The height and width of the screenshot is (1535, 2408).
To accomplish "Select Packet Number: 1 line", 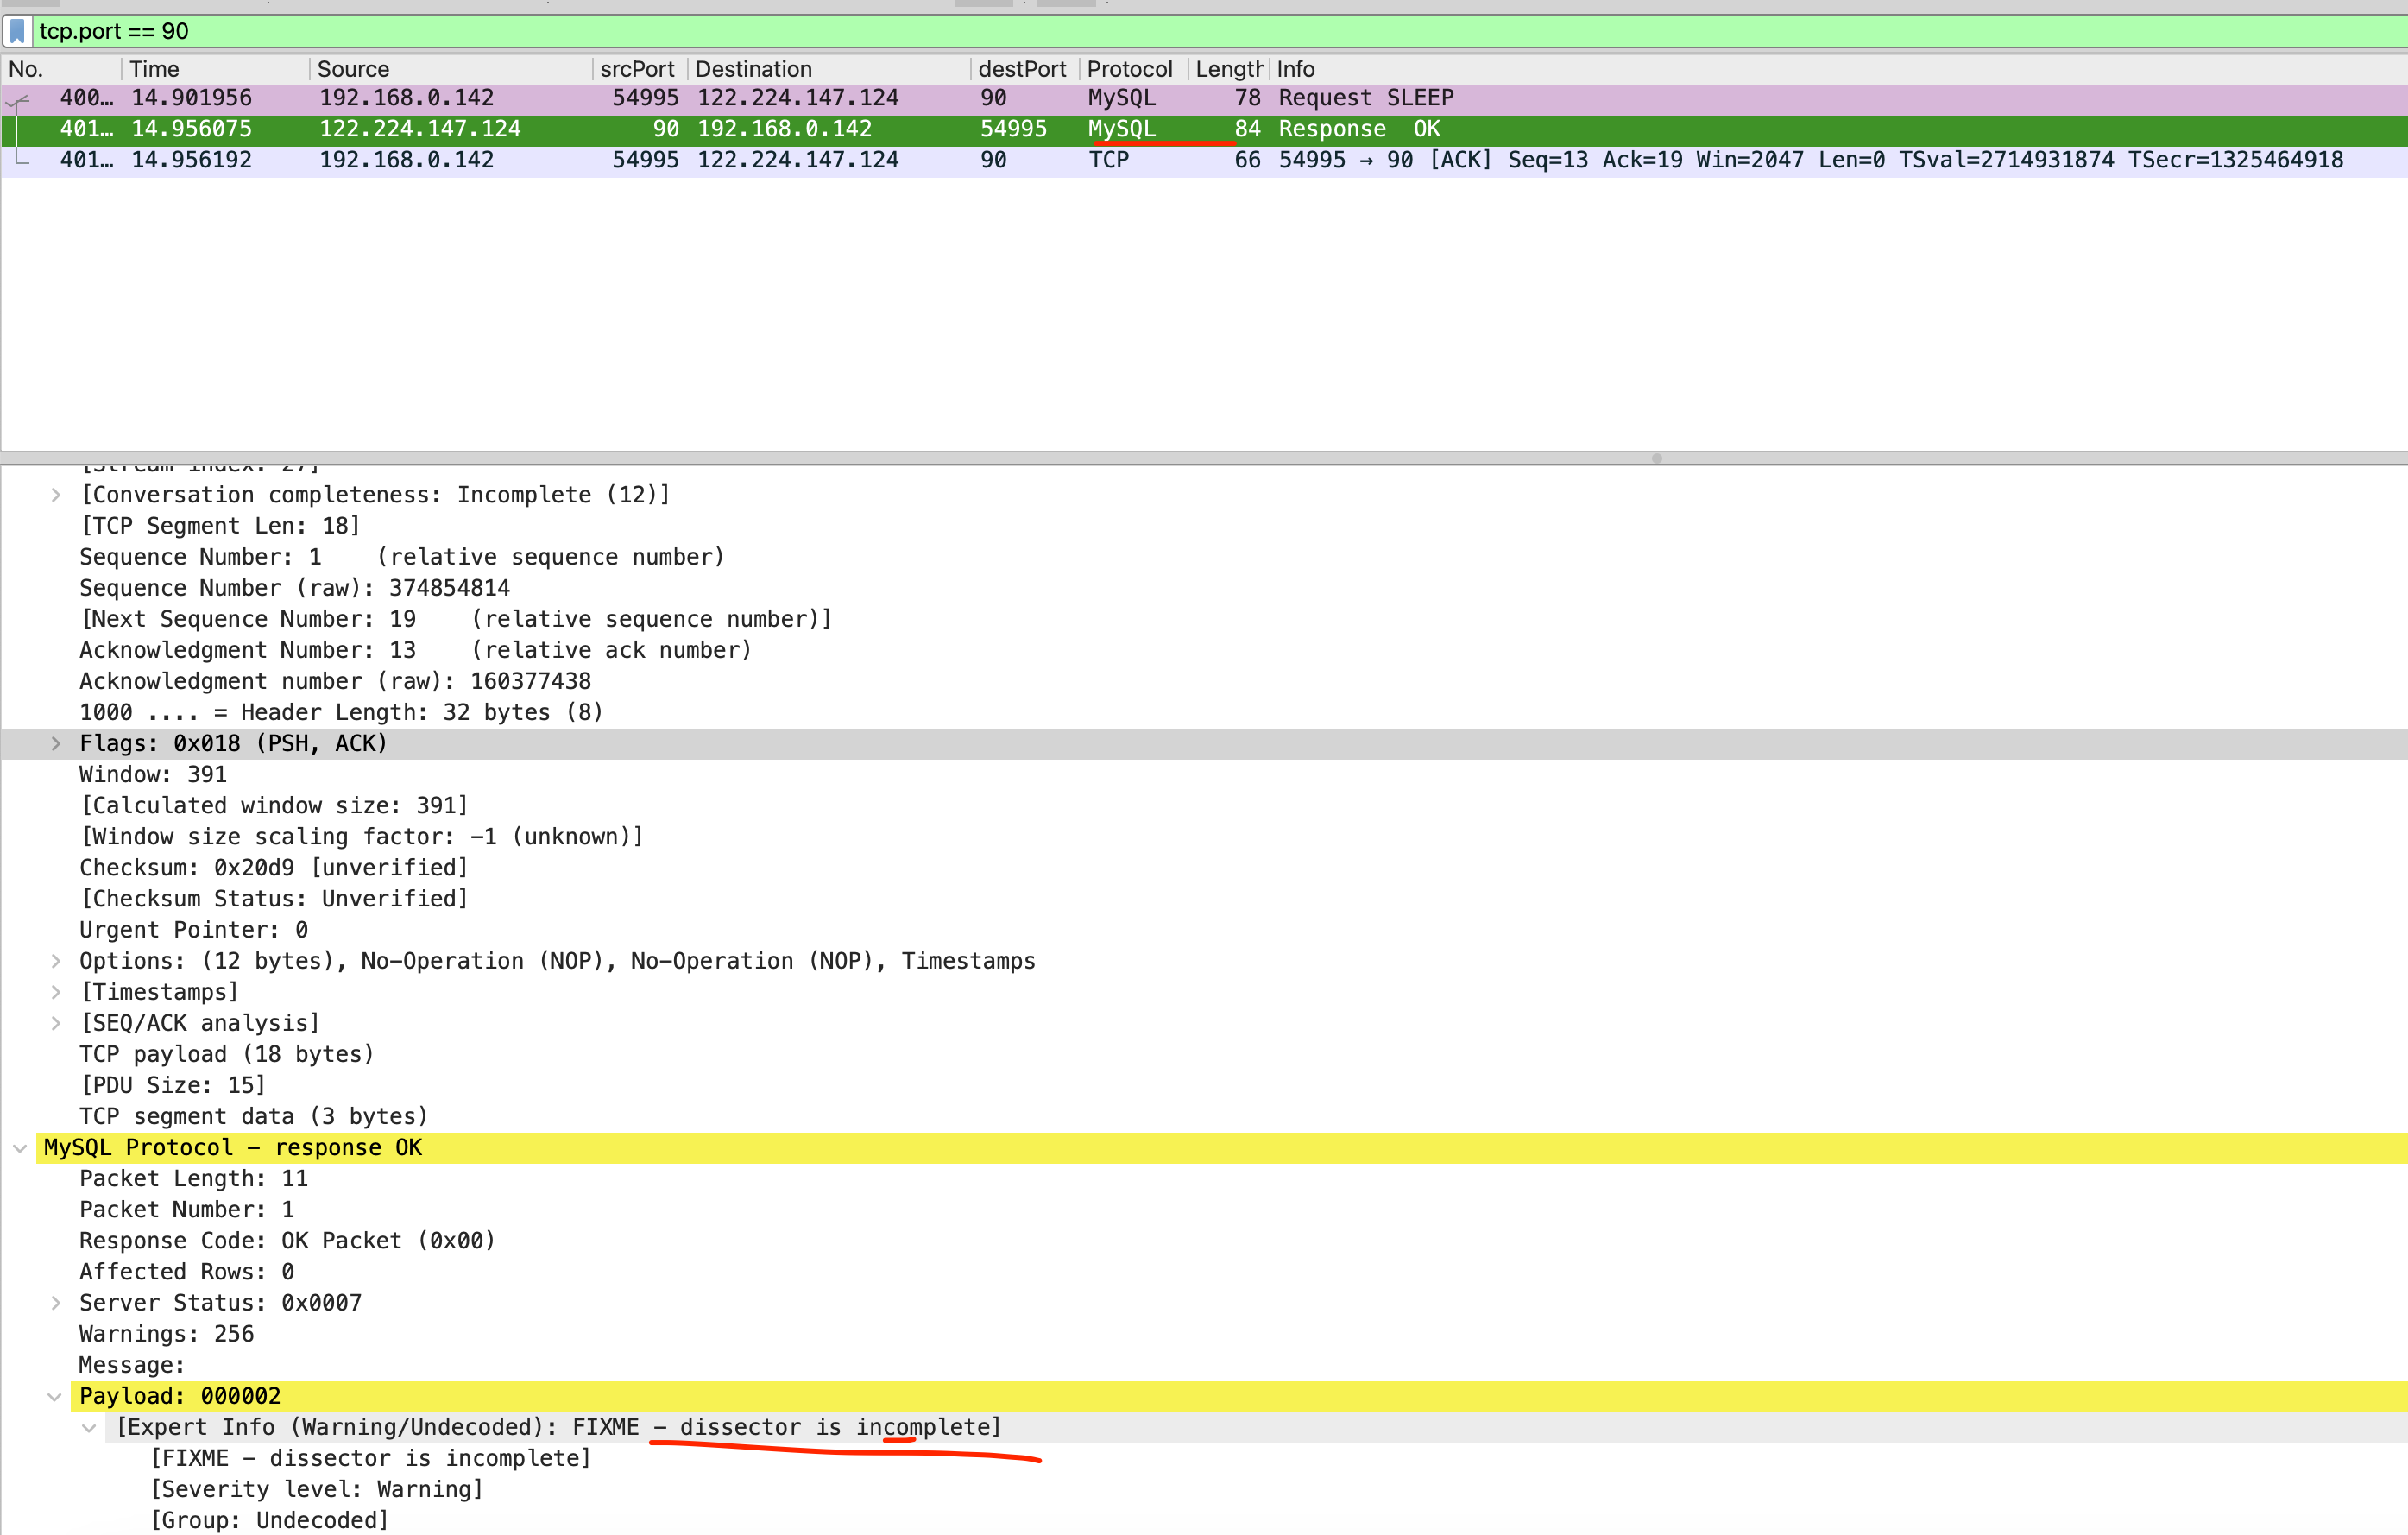I will pos(187,1210).
